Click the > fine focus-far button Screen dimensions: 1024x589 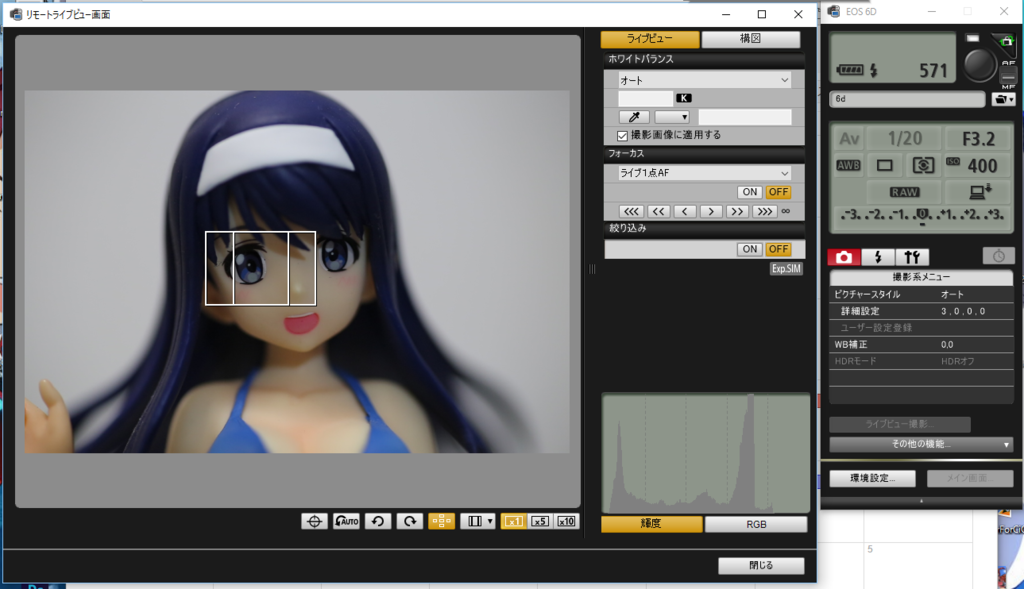711,212
